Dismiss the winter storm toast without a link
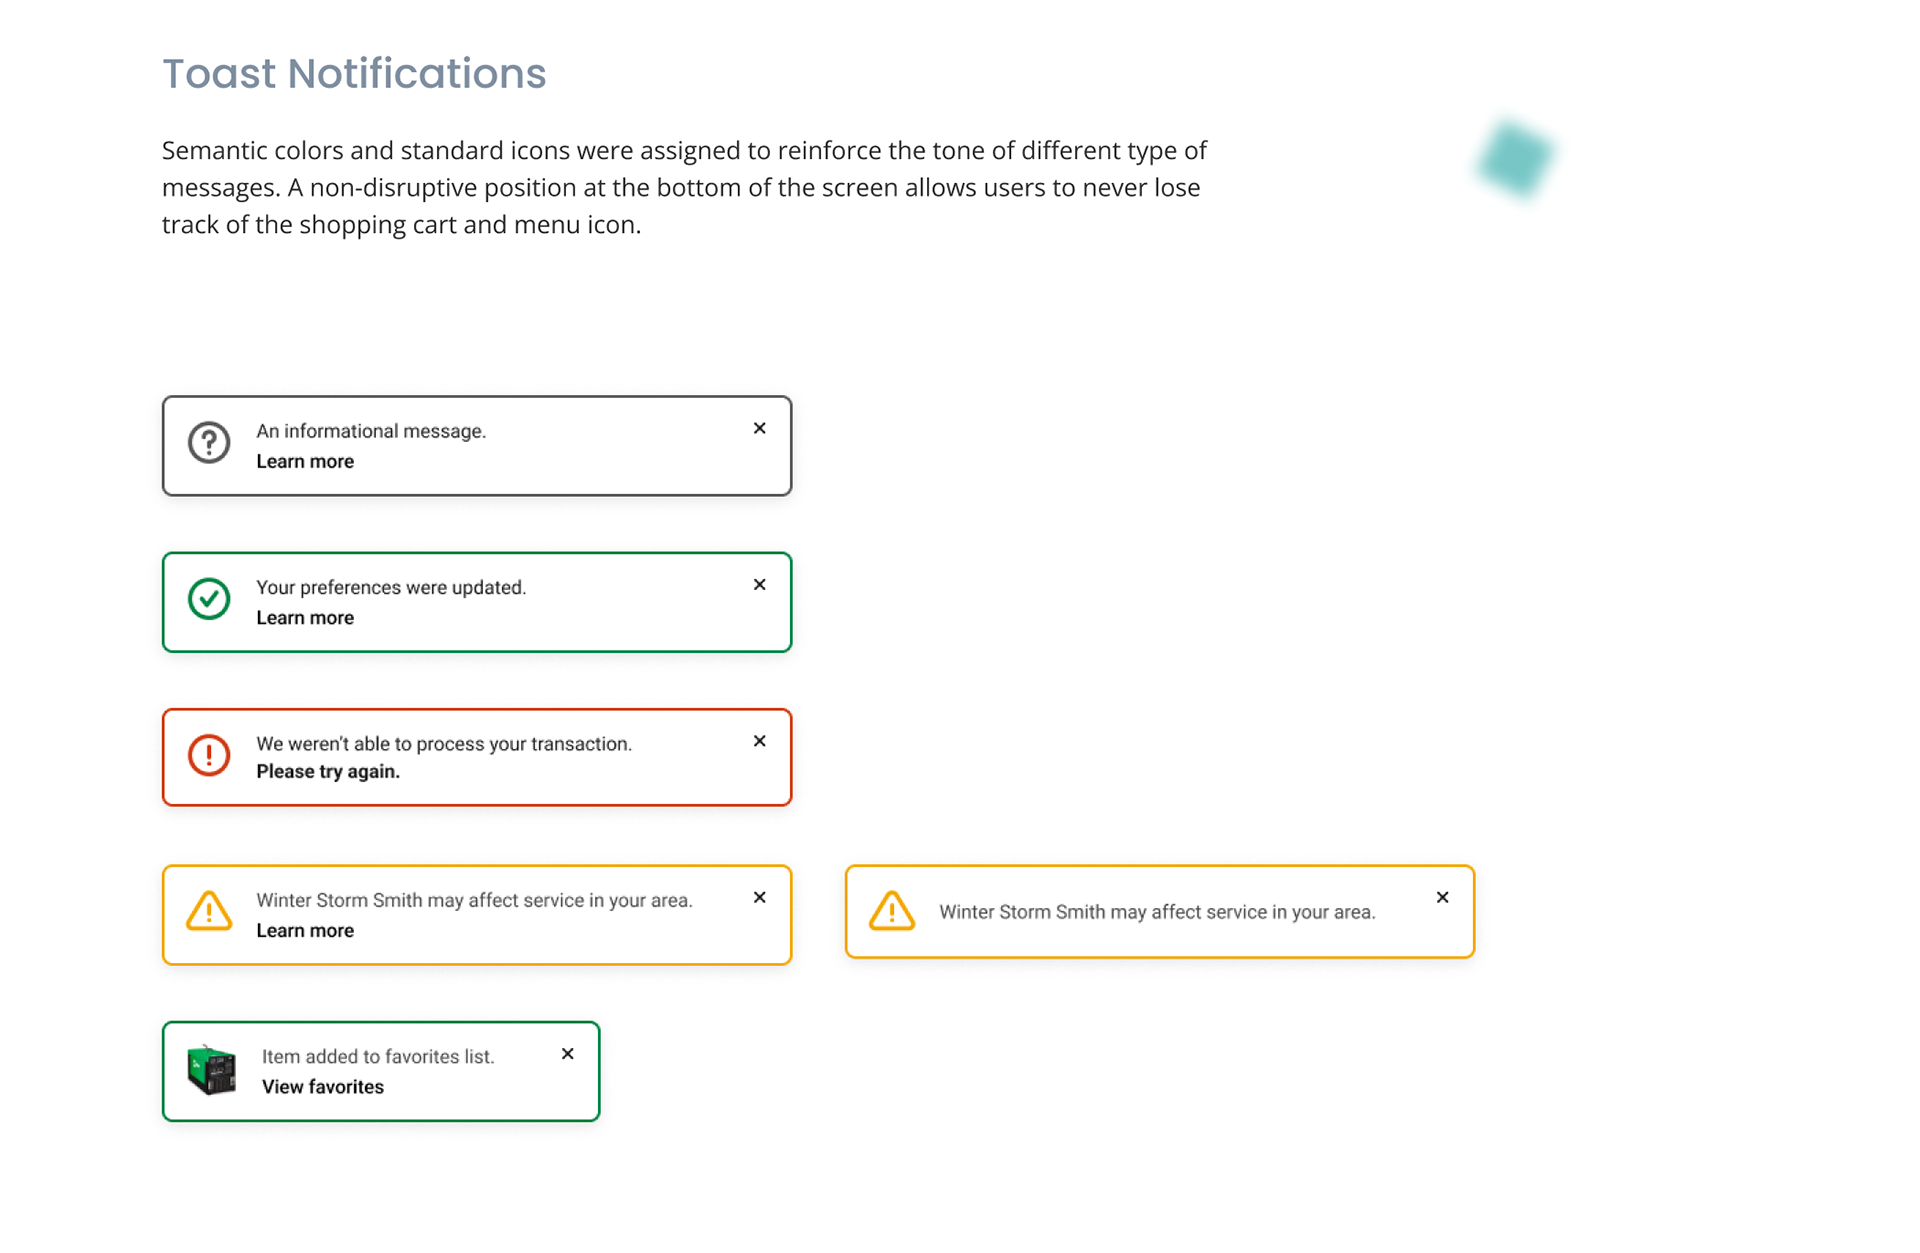Screen dimensions: 1920x1253 1442,898
